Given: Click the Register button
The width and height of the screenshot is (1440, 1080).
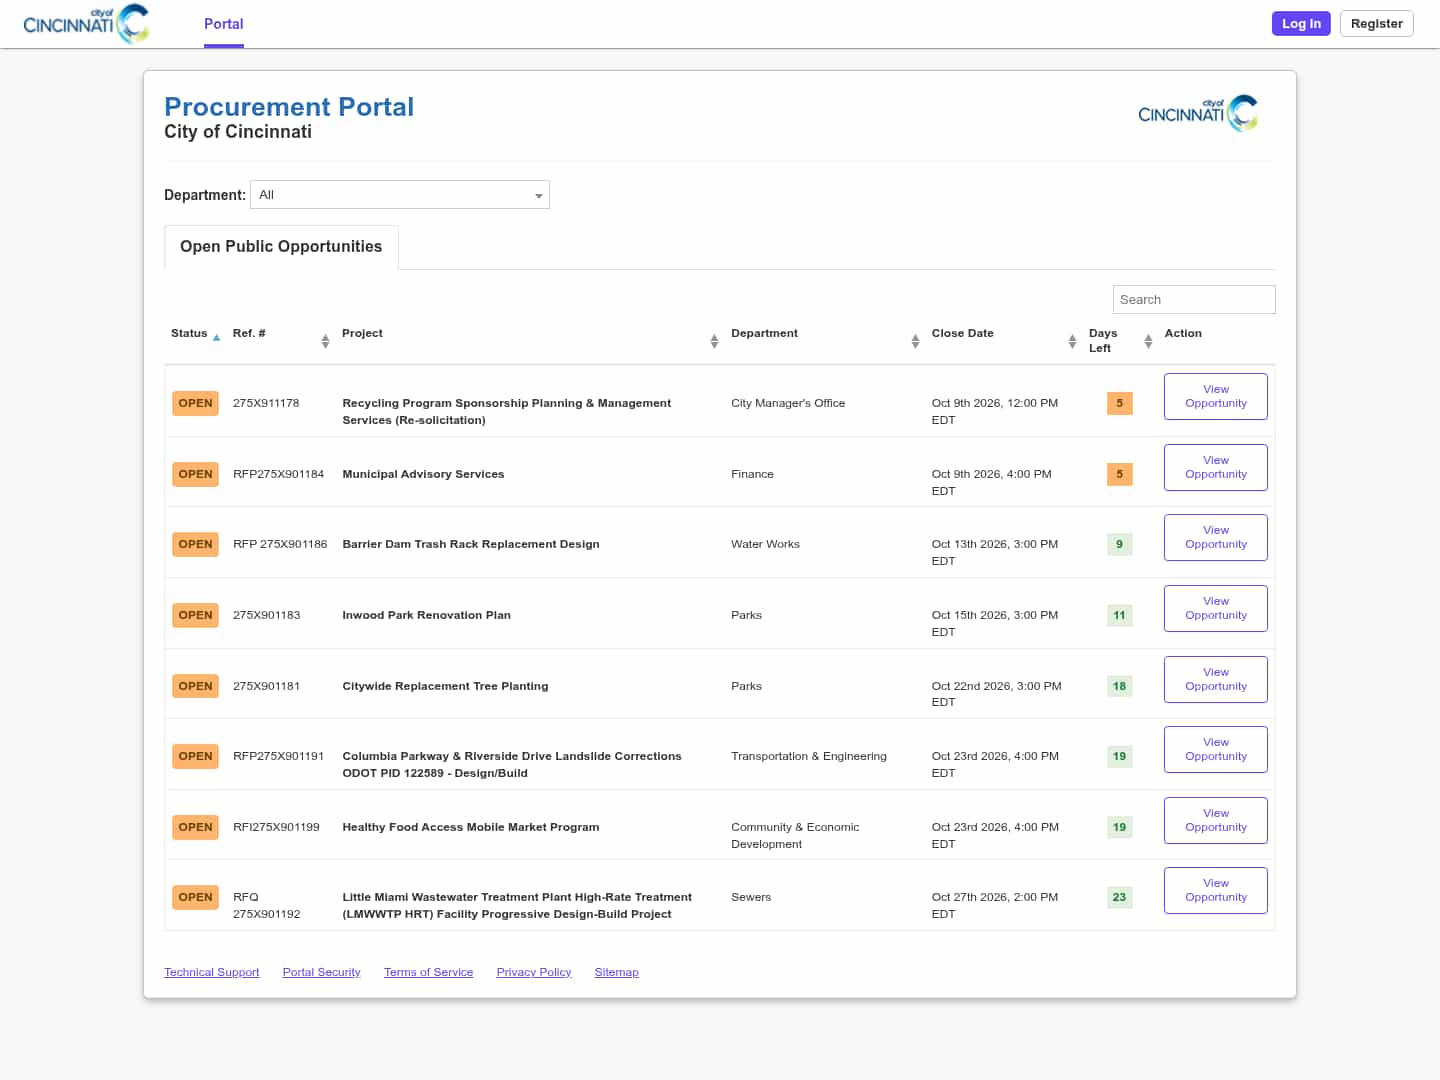Looking at the screenshot, I should point(1376,24).
